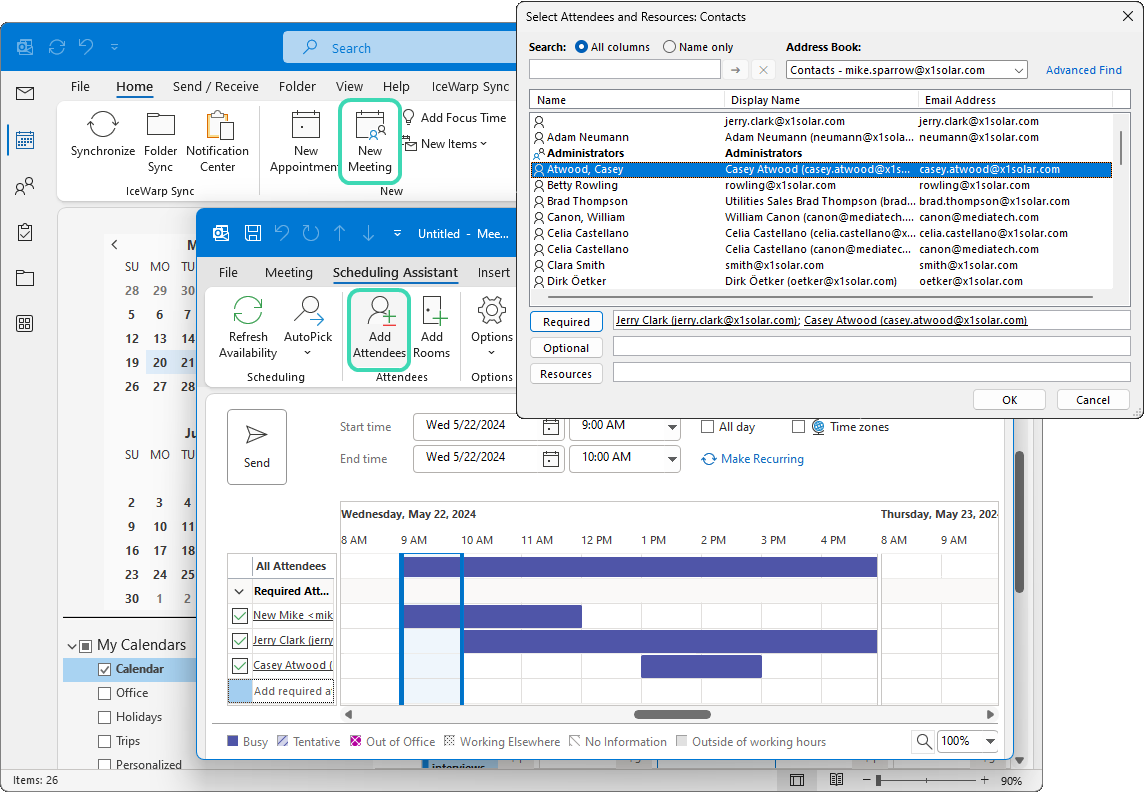Image resolution: width=1146 pixels, height=792 pixels.
Task: Uncheck the Casey Atwood attendee checkbox
Action: pos(240,666)
